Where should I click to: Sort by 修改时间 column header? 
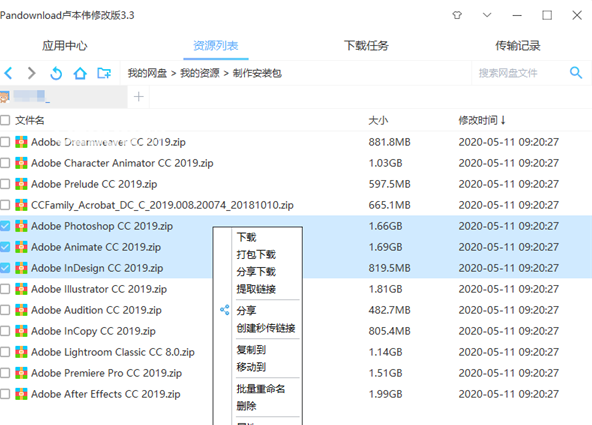point(482,120)
